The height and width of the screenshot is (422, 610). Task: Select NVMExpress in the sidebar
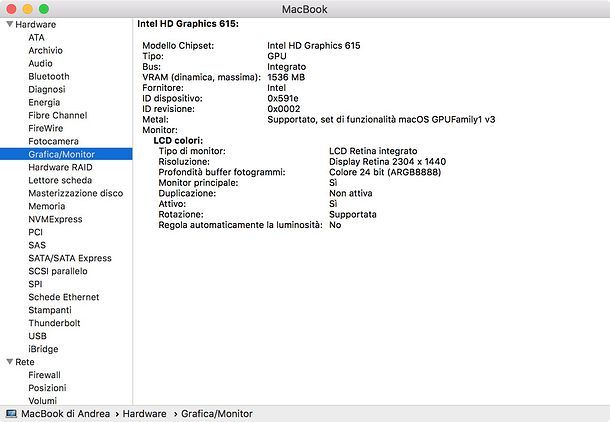tap(55, 219)
